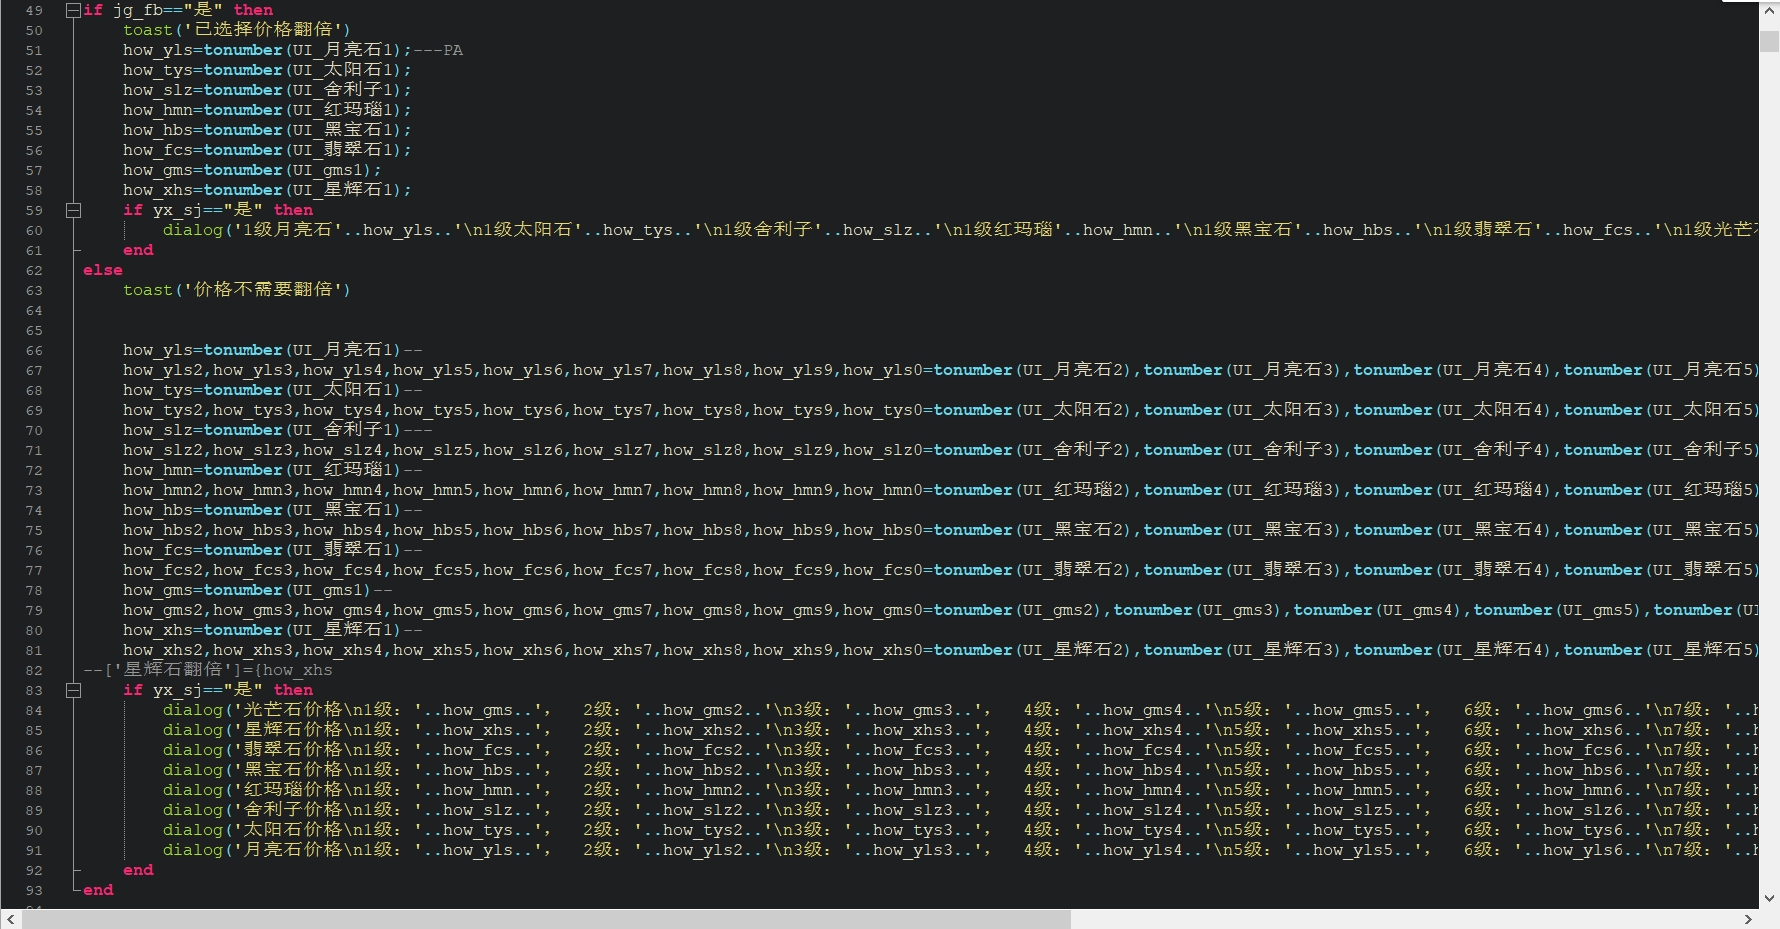Screen dimensions: 1780x929
Task: Click how_tys=tonumber(UI_太阳石1); on line 52
Action: (x=267, y=70)
